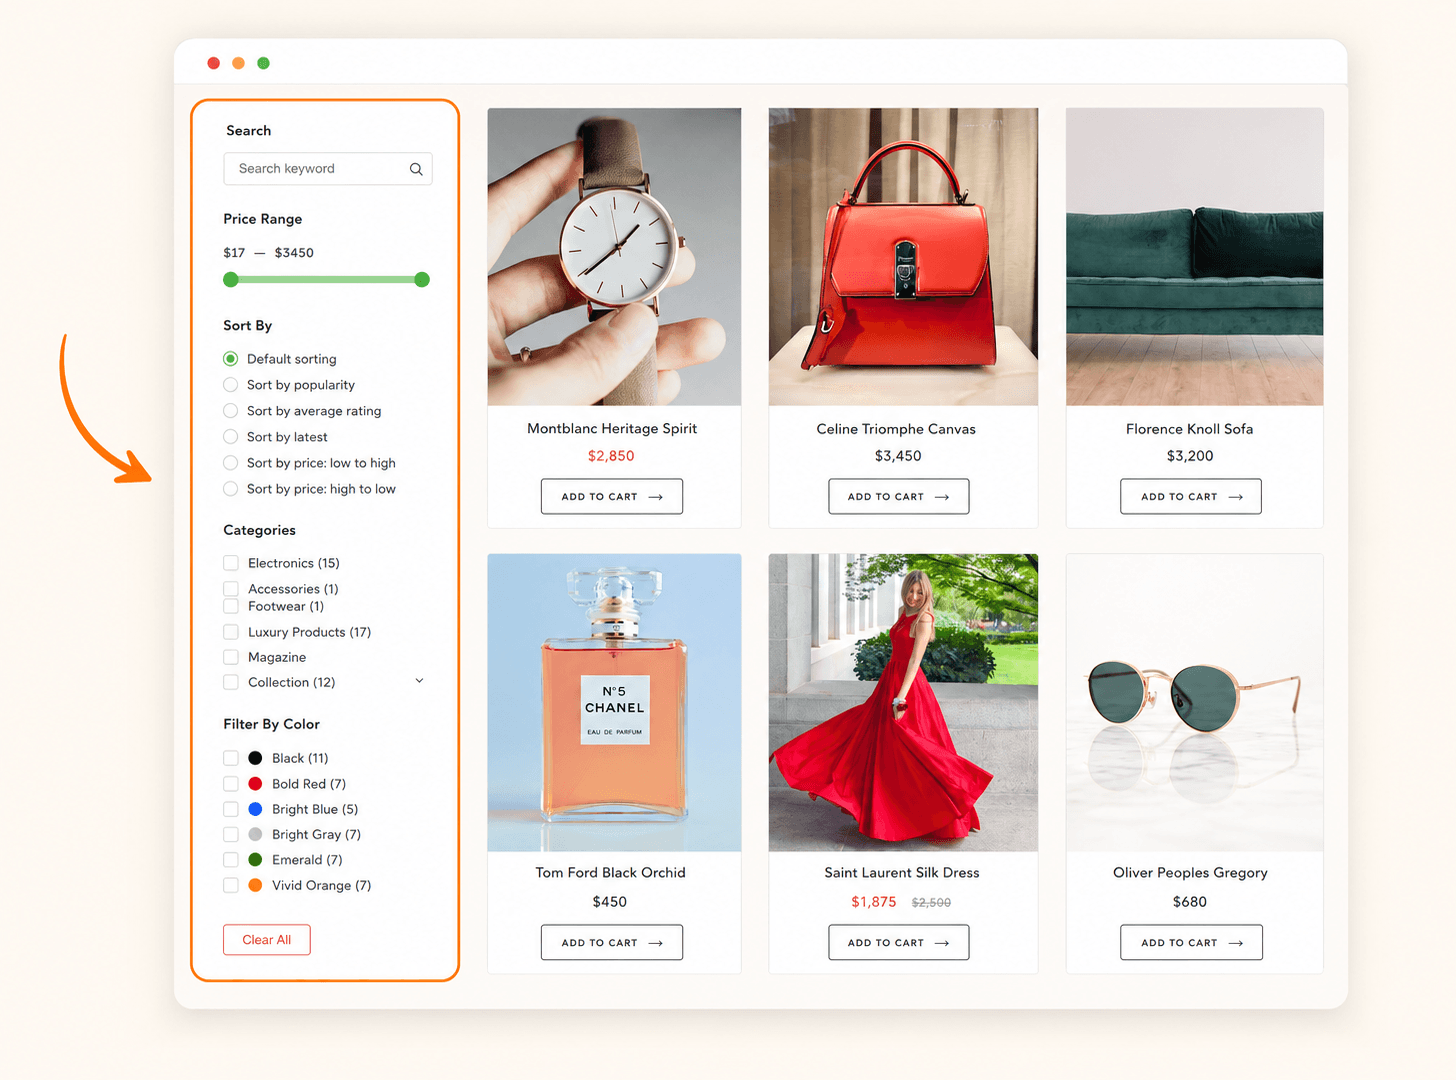
Task: Add Celine Triomphe Canvas to cart
Action: [899, 497]
